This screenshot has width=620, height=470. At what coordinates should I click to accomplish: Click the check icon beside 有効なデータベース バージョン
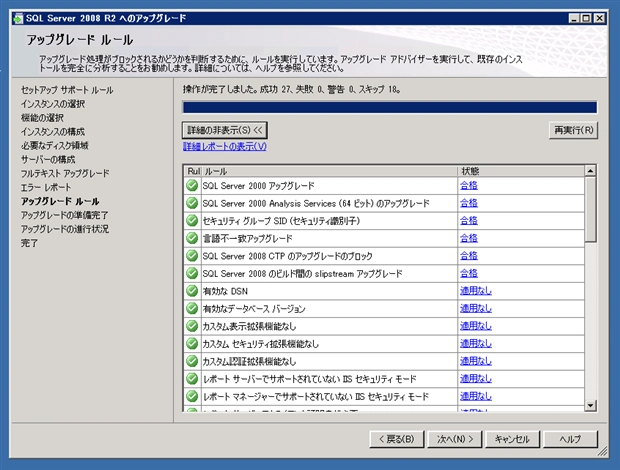[192, 308]
